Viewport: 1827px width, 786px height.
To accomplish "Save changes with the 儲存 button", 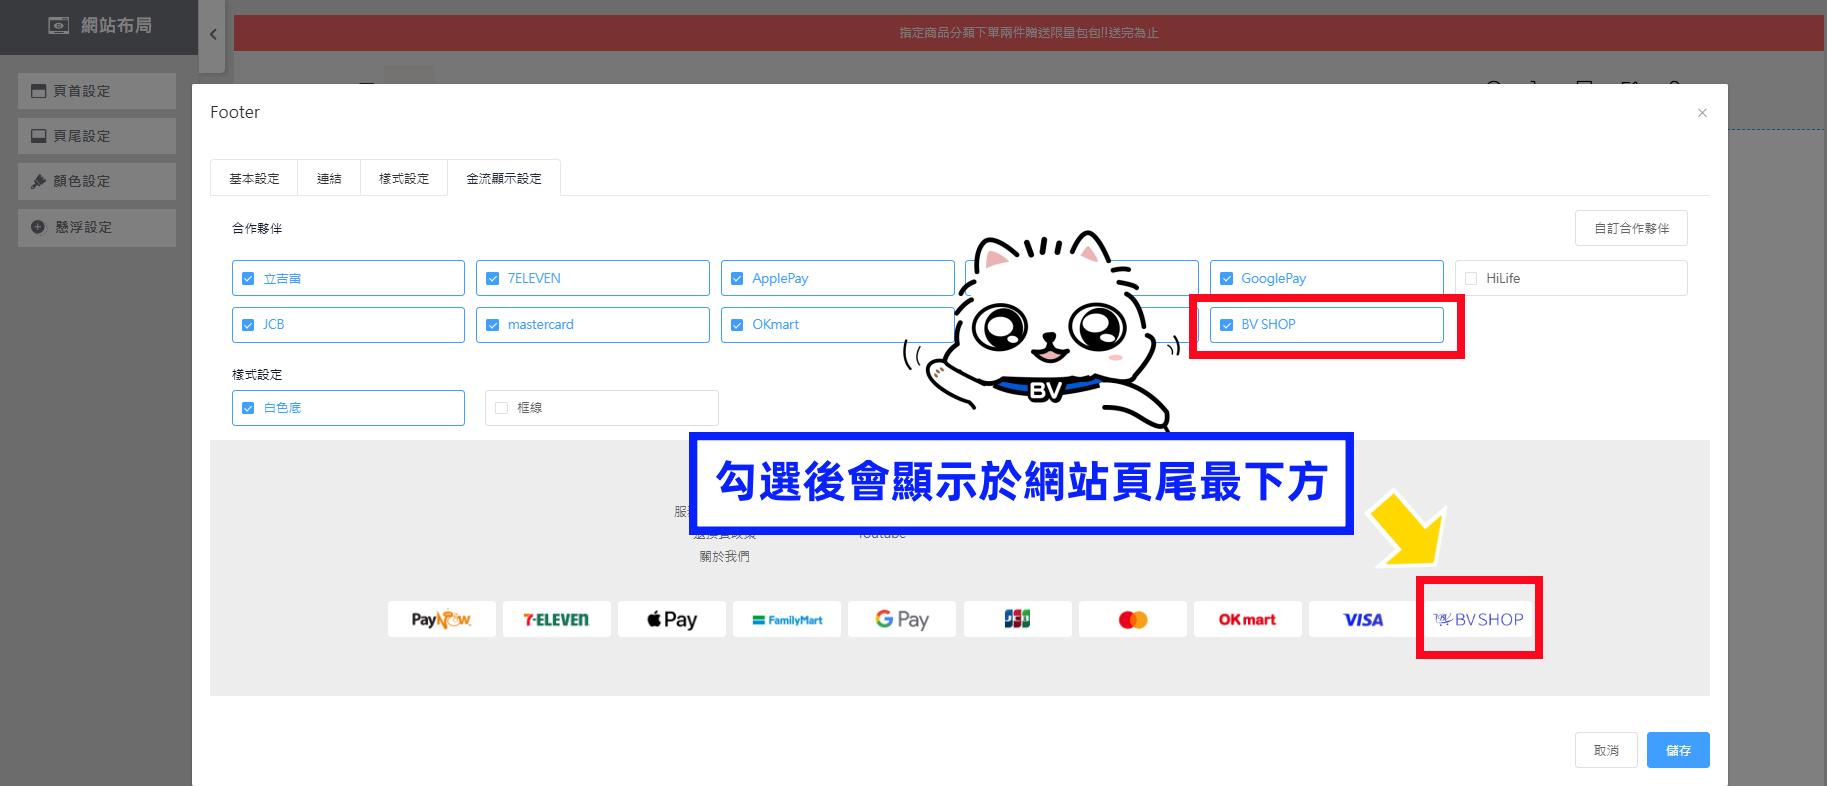I will [x=1678, y=750].
